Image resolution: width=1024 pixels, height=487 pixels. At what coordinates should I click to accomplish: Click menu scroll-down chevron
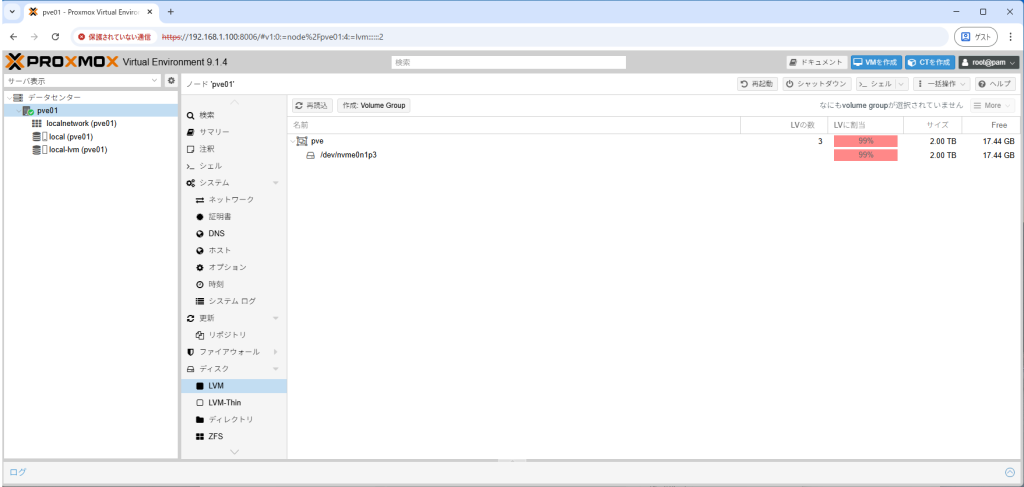[234, 452]
